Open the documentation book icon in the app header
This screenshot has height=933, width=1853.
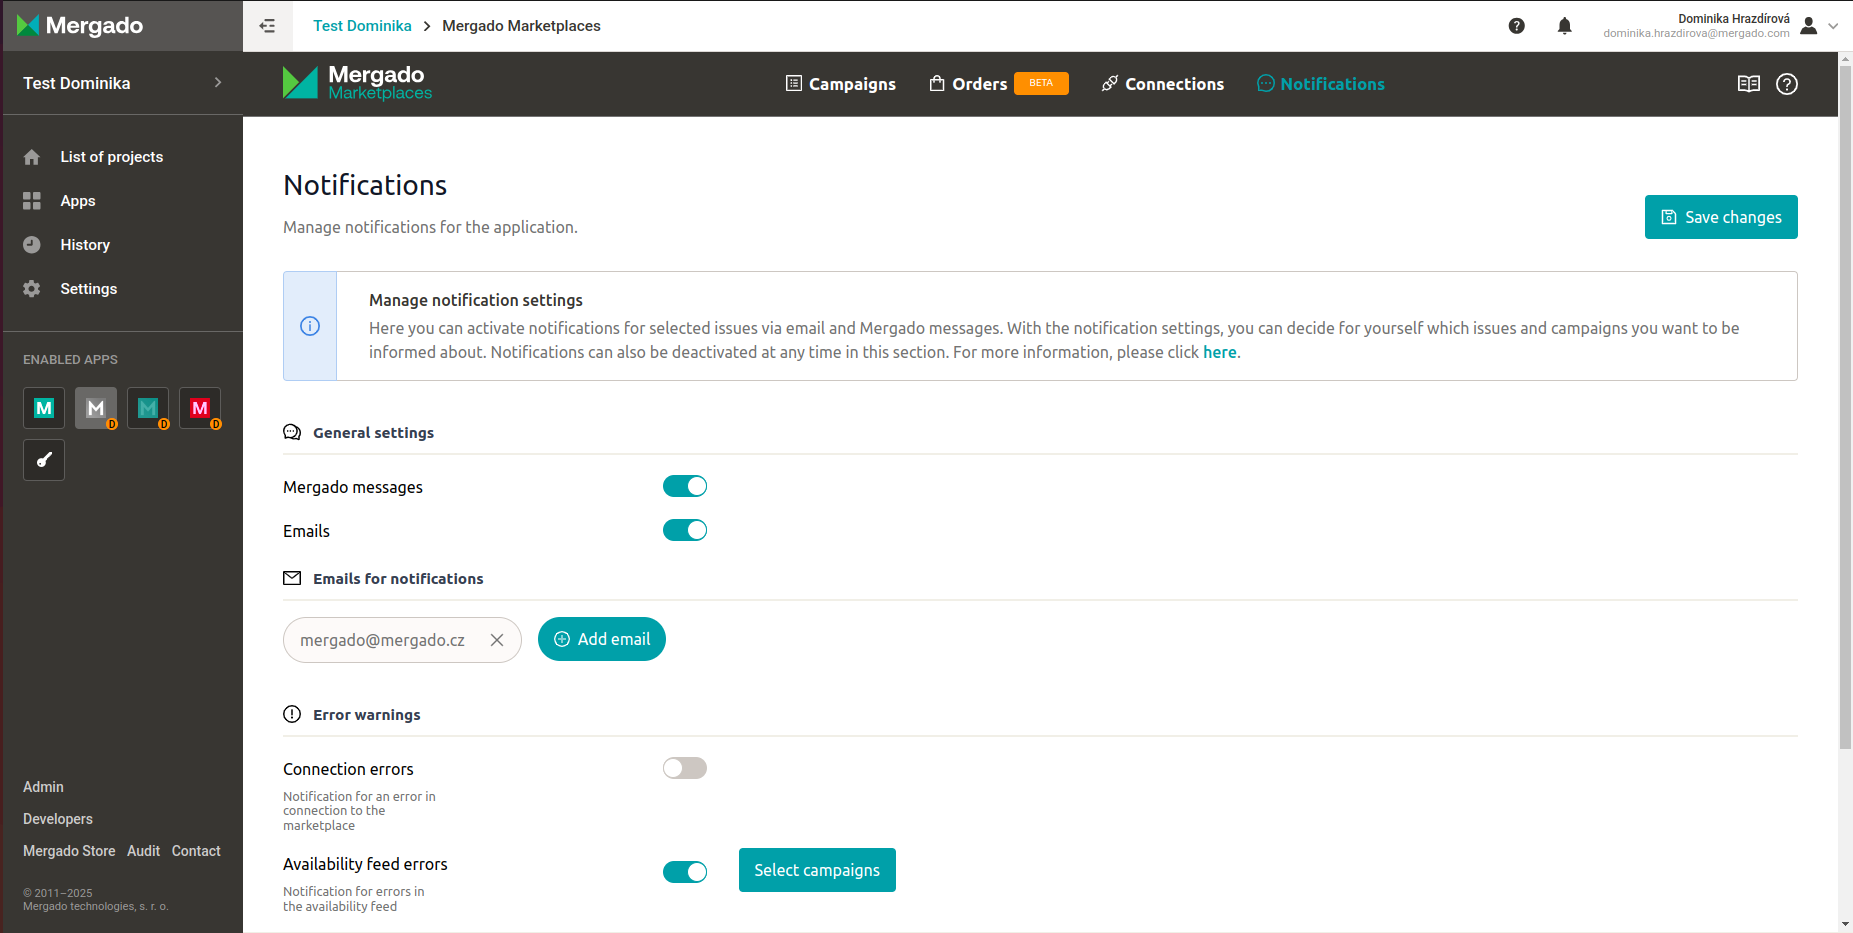point(1749,84)
